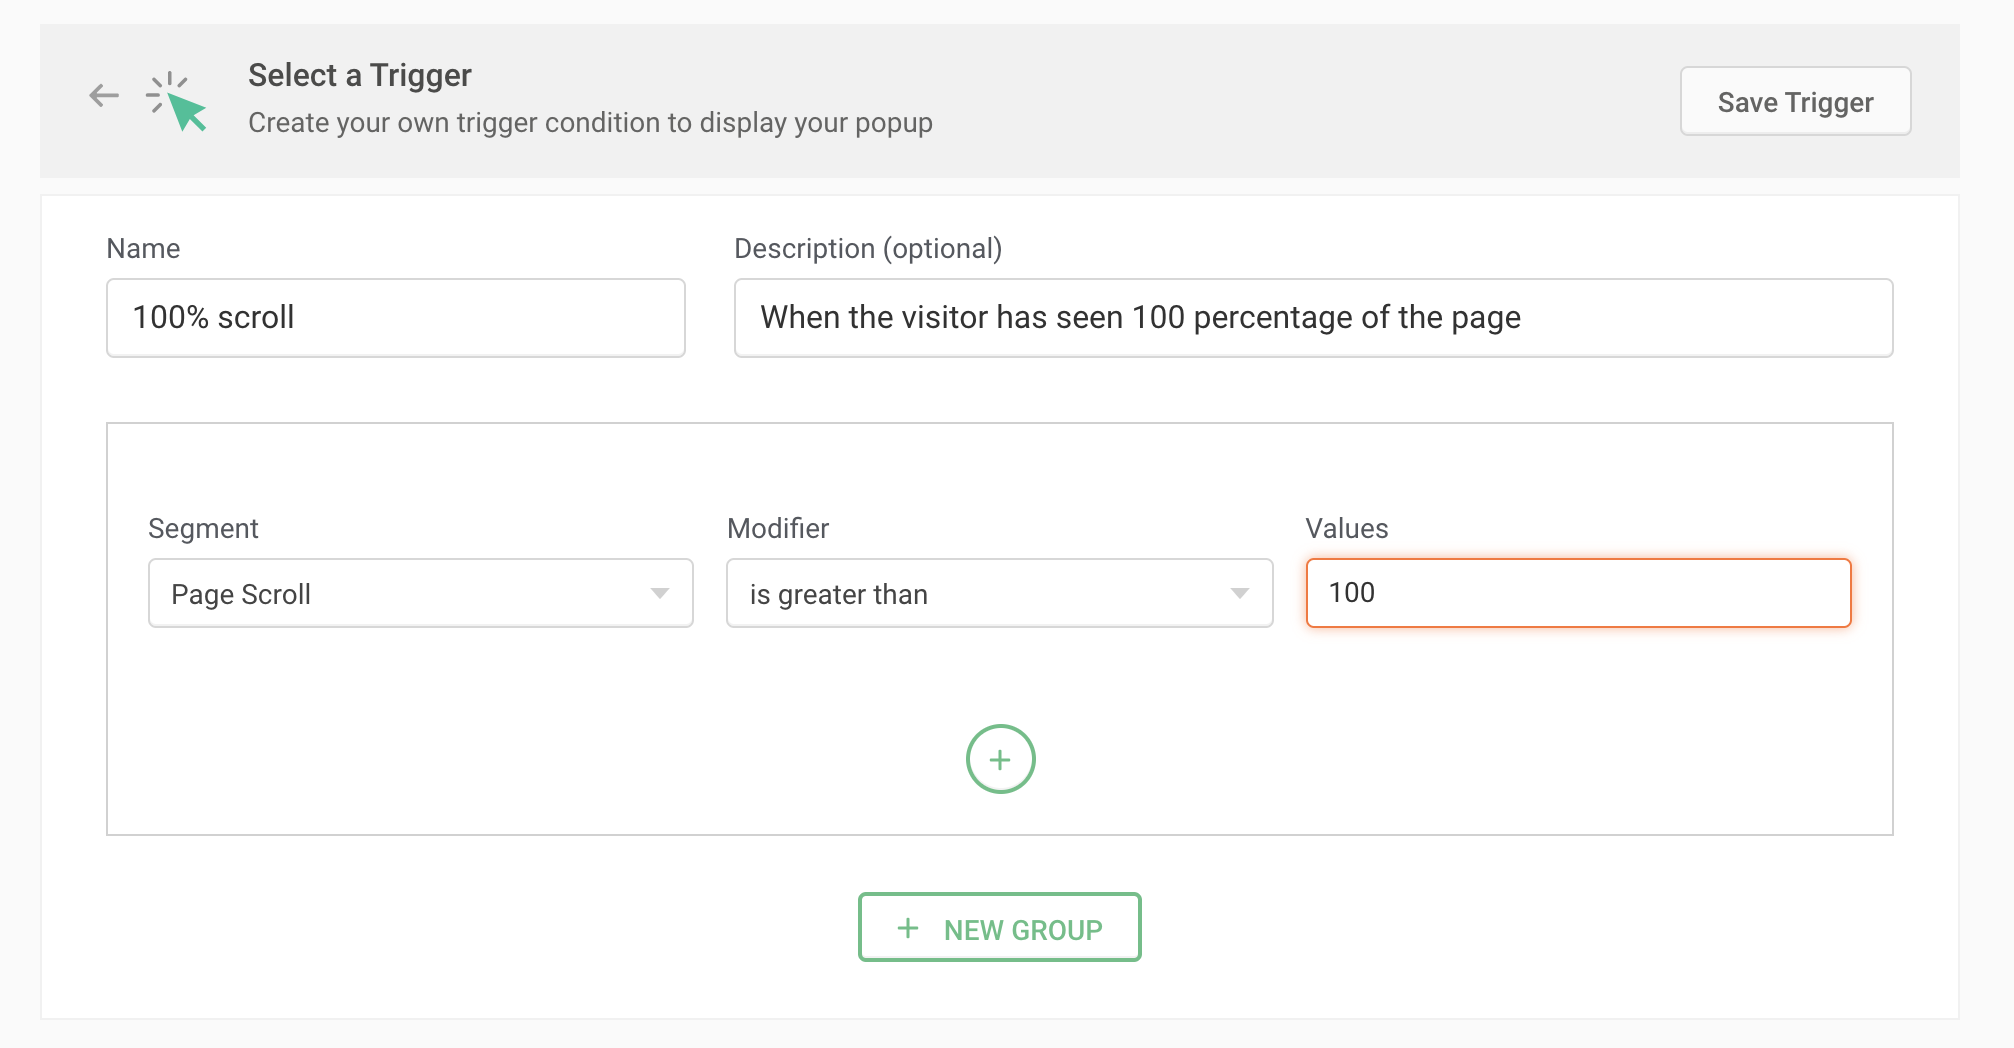The height and width of the screenshot is (1048, 2014).
Task: Click the back arrow icon
Action: [104, 96]
